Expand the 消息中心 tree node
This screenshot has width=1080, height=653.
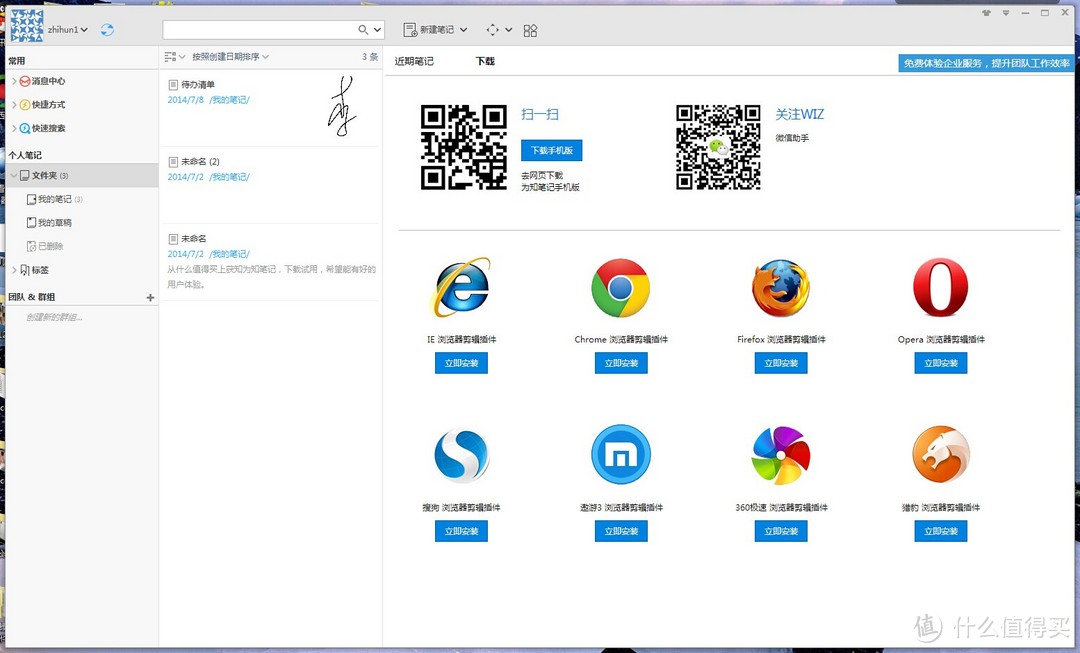point(14,81)
